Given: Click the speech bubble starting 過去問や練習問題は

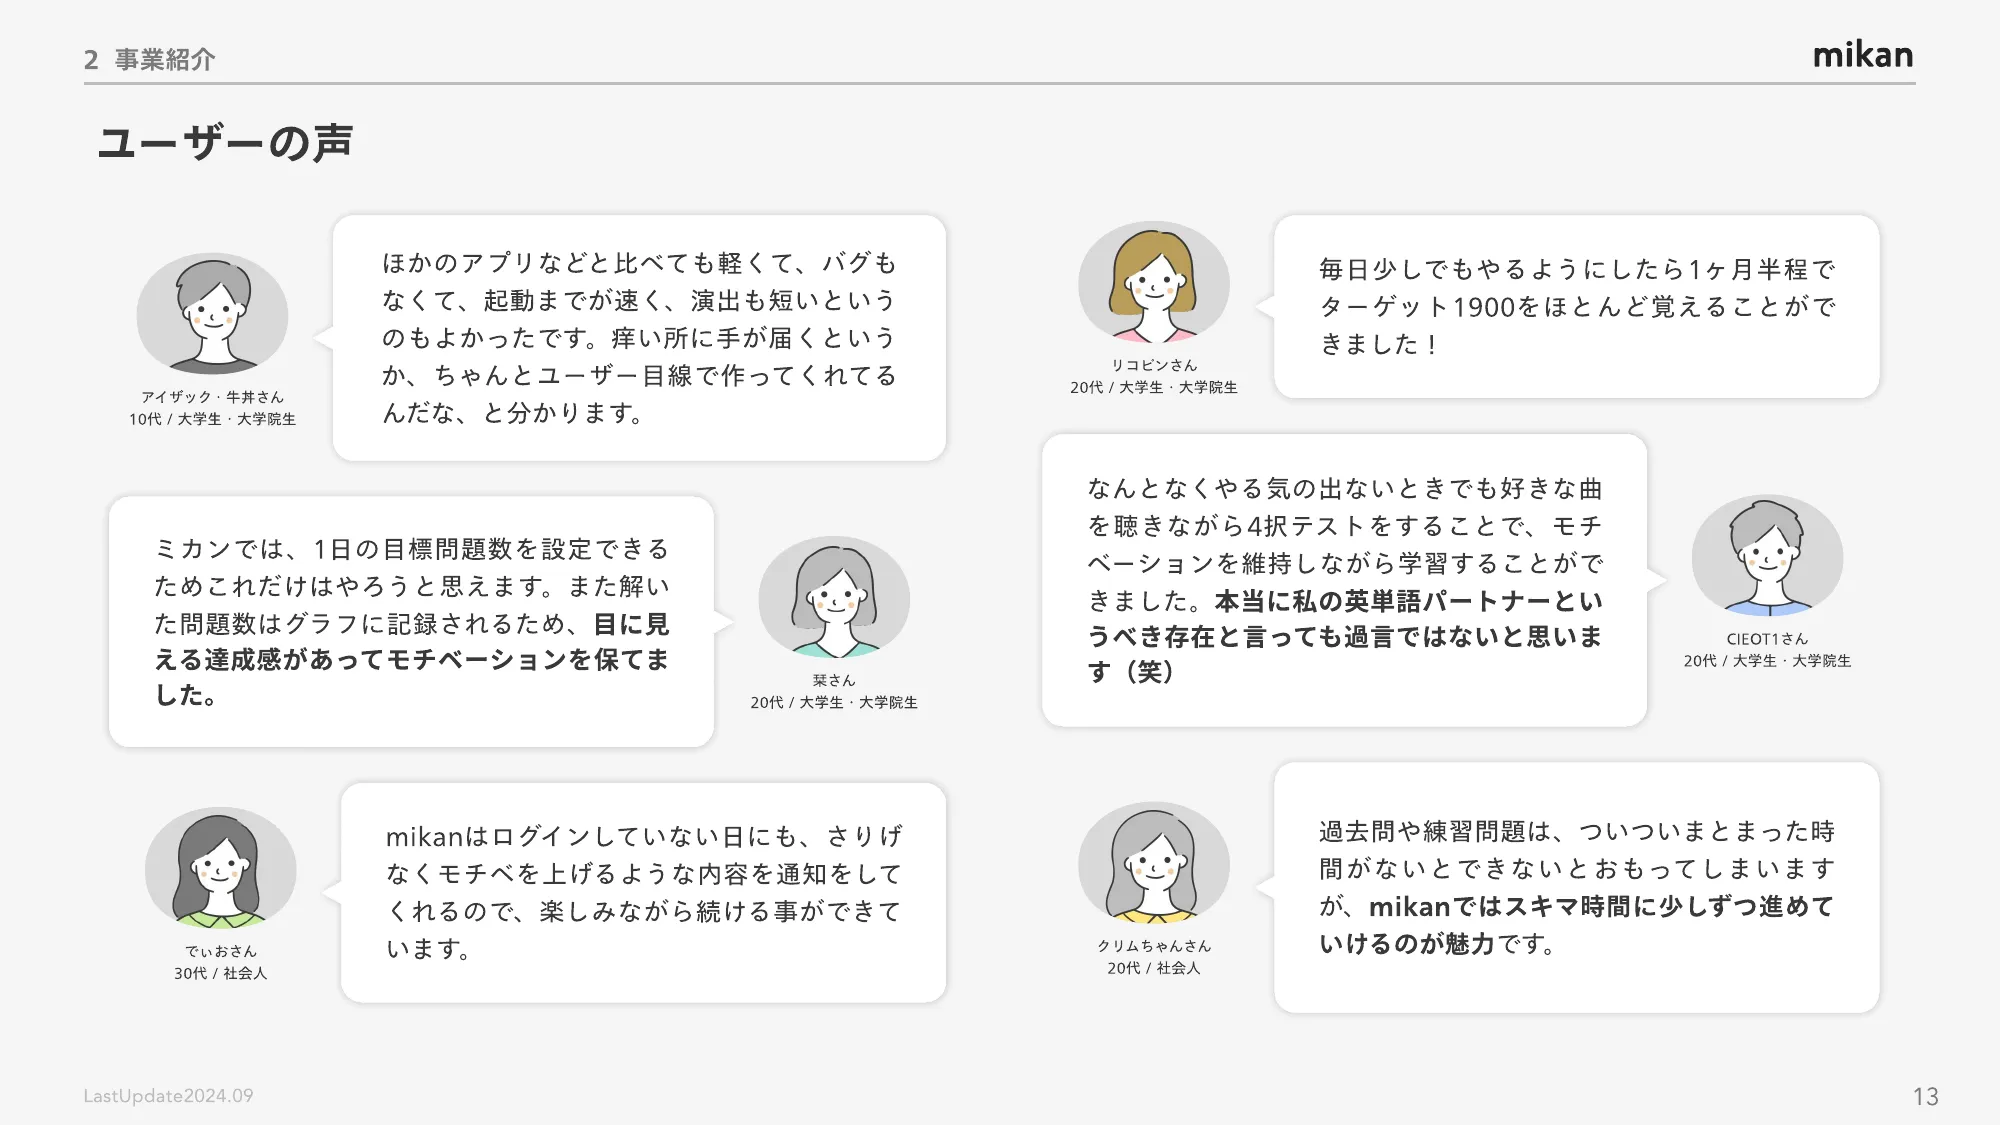Looking at the screenshot, I should point(1577,887).
